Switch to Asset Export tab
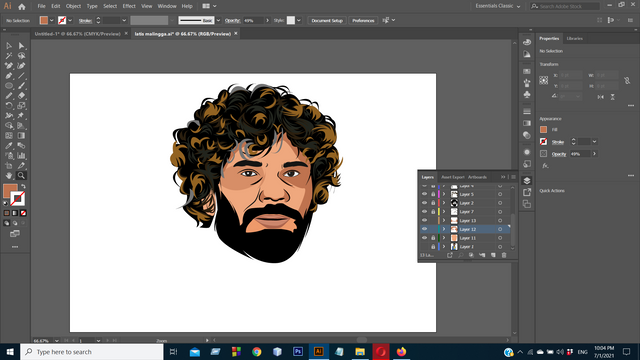The image size is (640, 360). (453, 177)
